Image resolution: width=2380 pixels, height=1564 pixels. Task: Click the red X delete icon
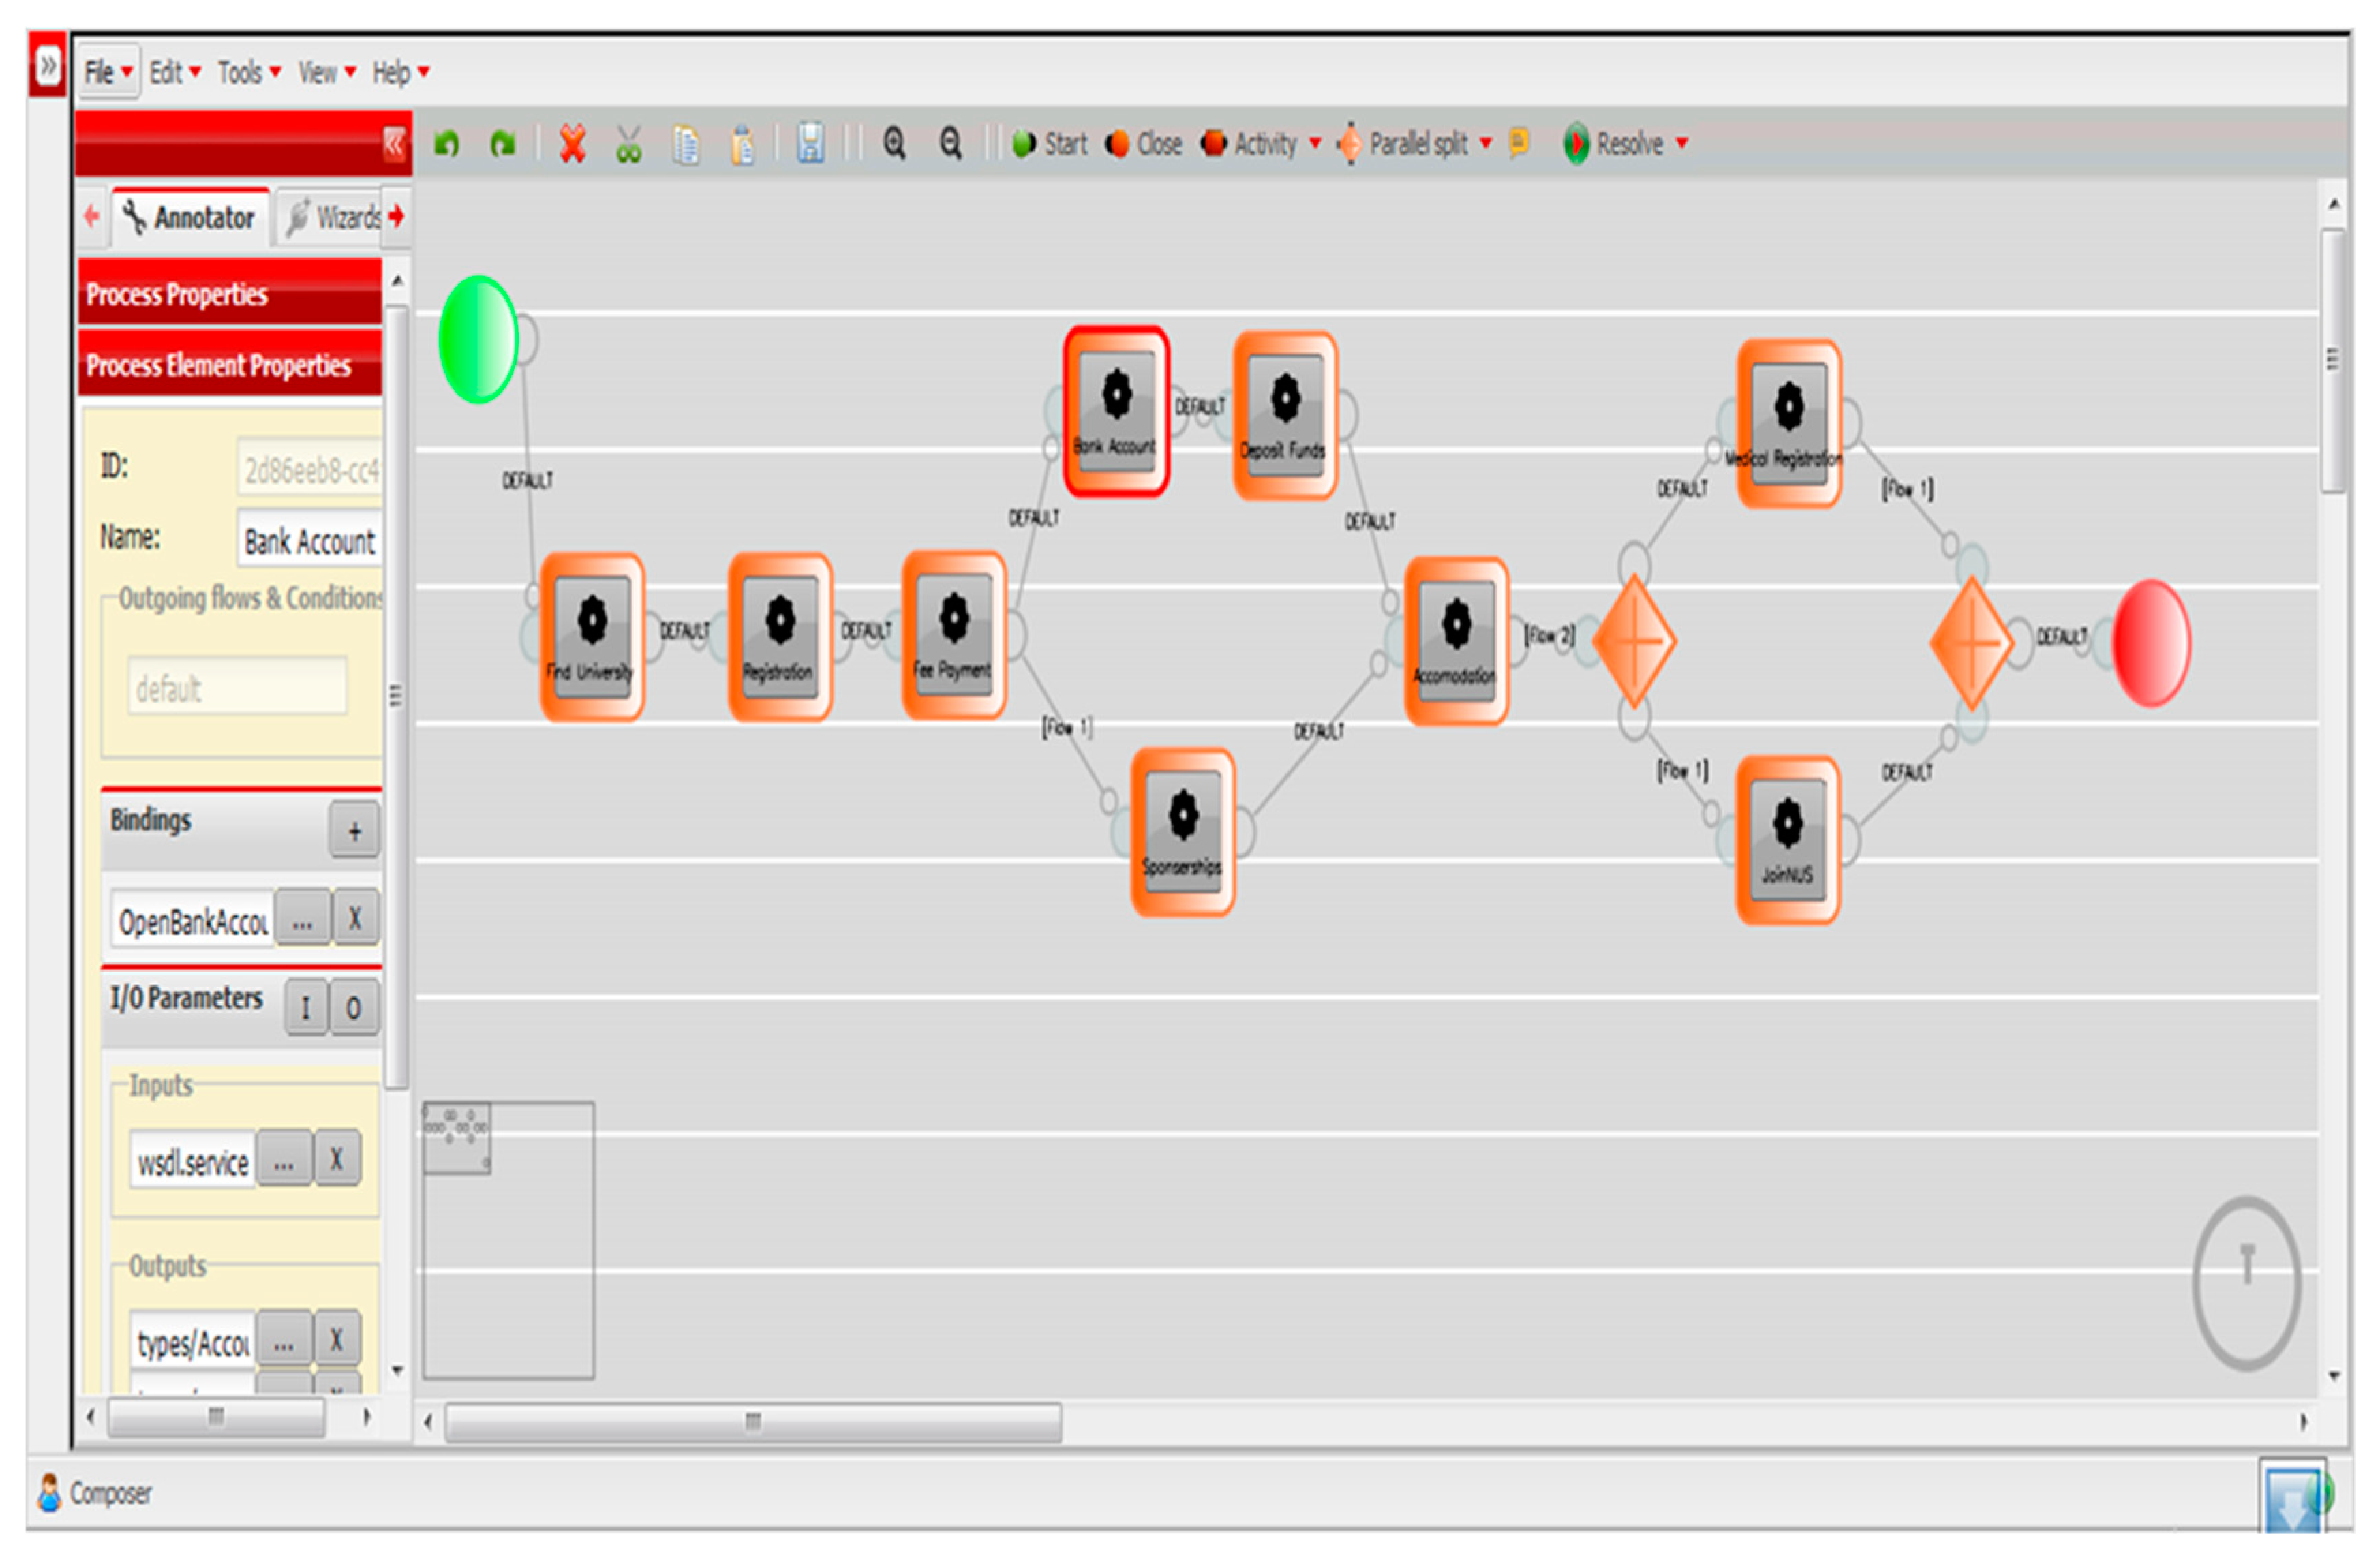pyautogui.click(x=572, y=144)
